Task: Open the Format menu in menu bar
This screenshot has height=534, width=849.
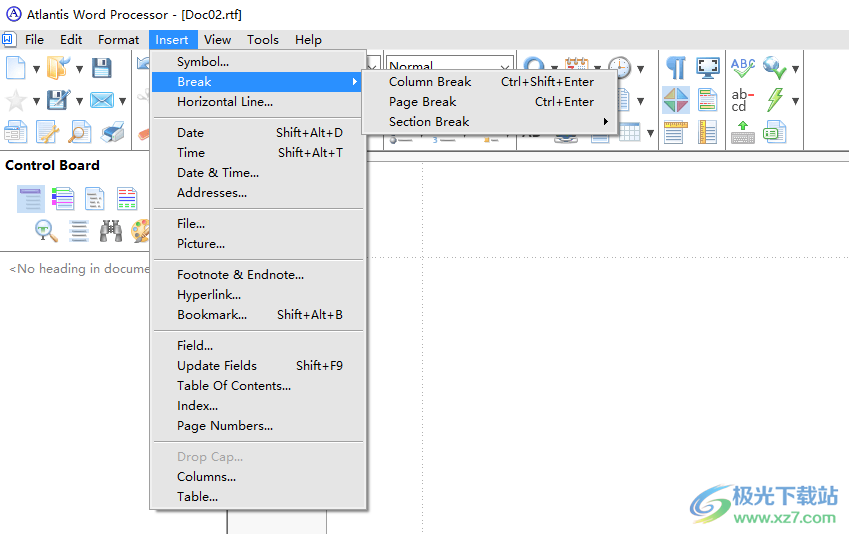Action: [118, 40]
